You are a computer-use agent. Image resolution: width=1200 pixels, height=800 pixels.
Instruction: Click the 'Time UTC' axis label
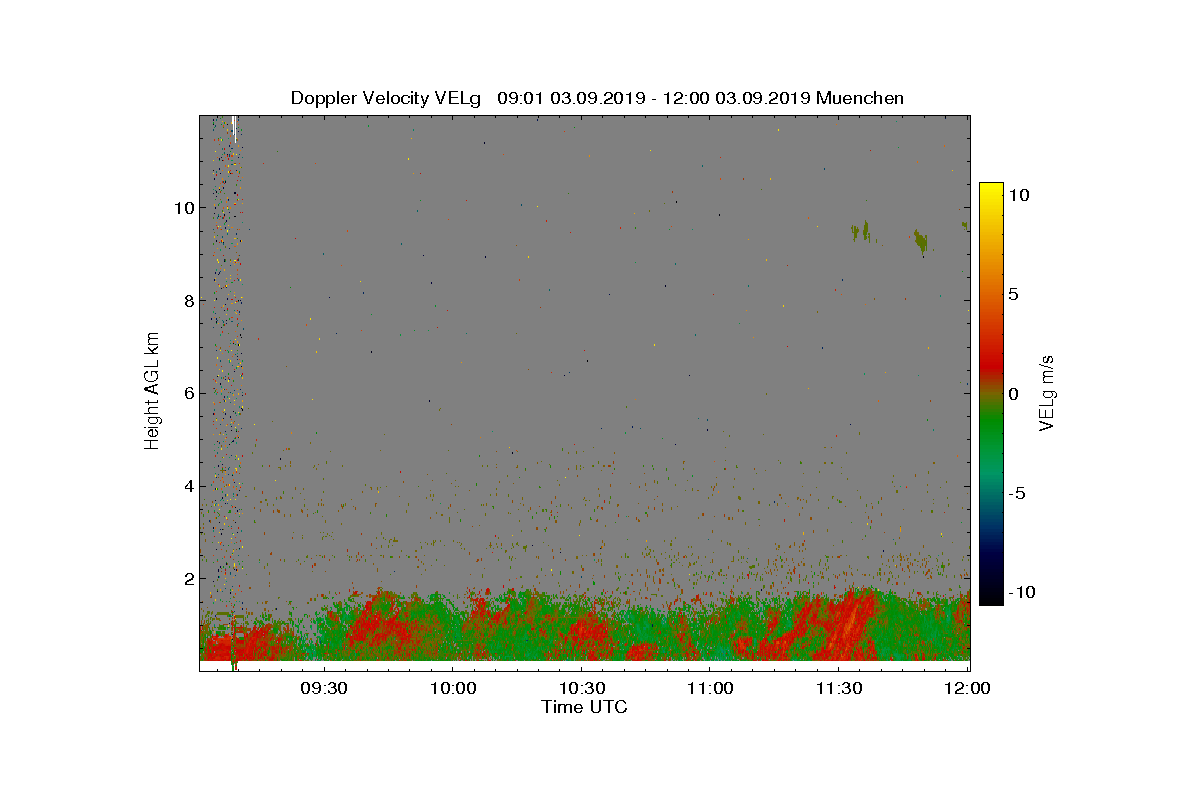584,707
